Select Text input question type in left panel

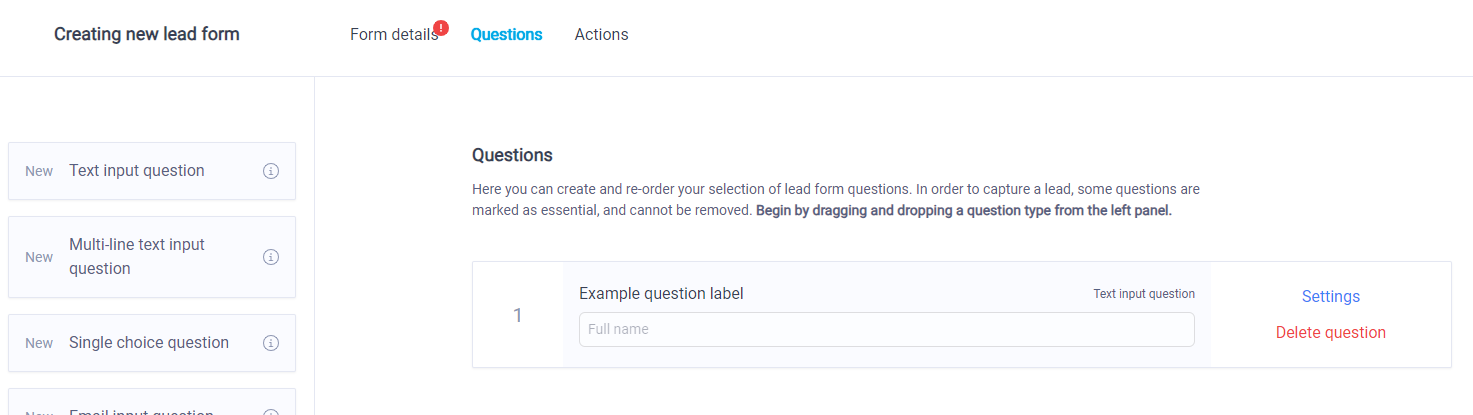(x=137, y=171)
